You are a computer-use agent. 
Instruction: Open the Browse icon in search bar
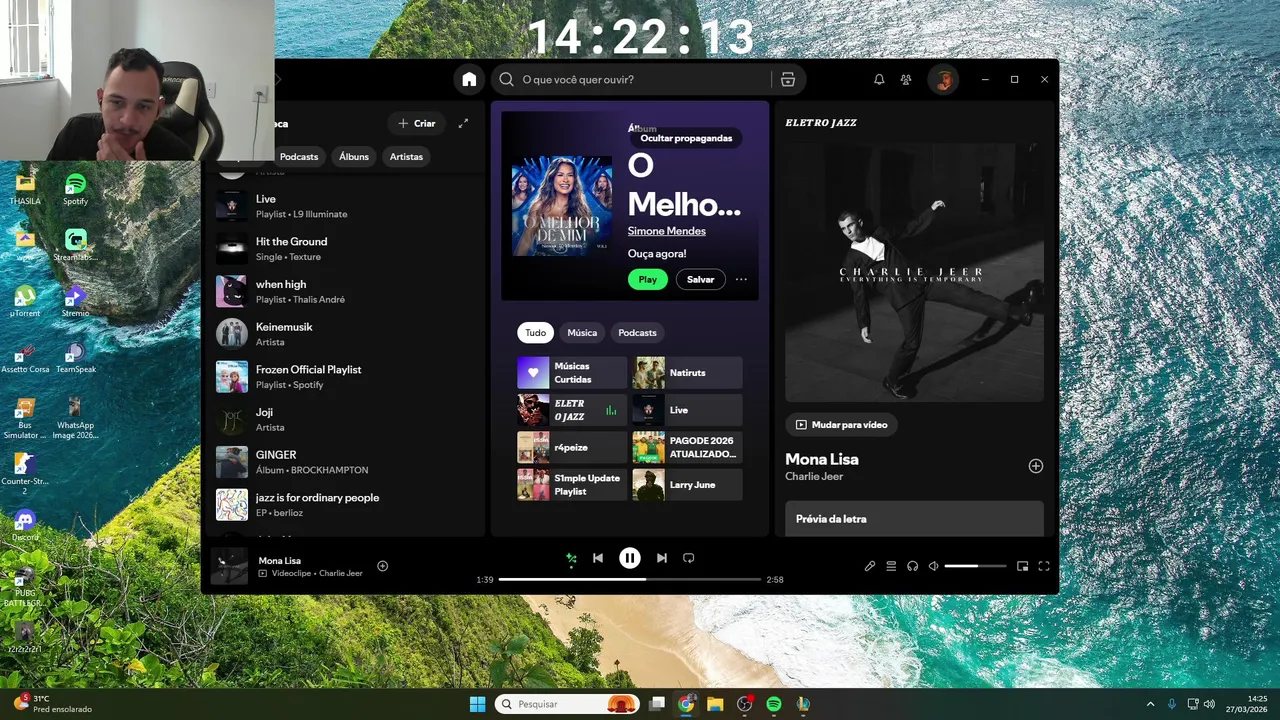(x=788, y=79)
